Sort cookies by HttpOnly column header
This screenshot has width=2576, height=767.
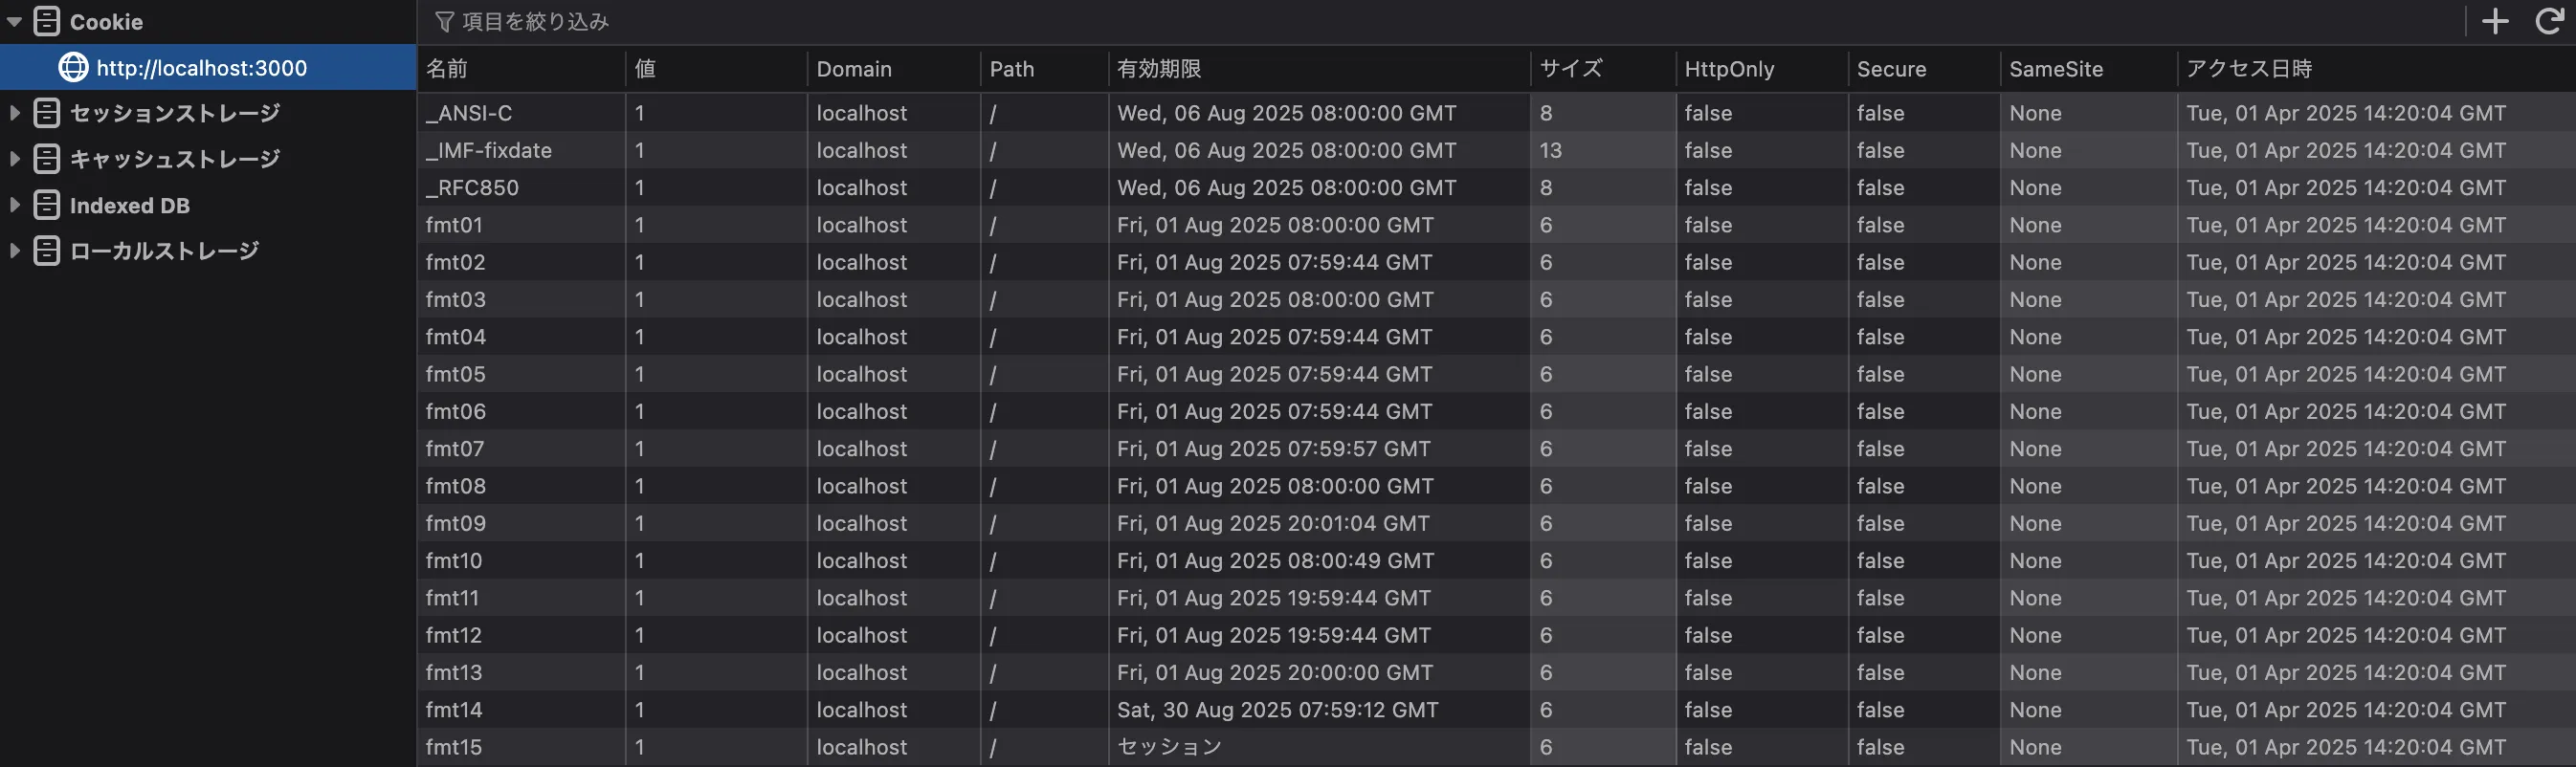(1729, 69)
